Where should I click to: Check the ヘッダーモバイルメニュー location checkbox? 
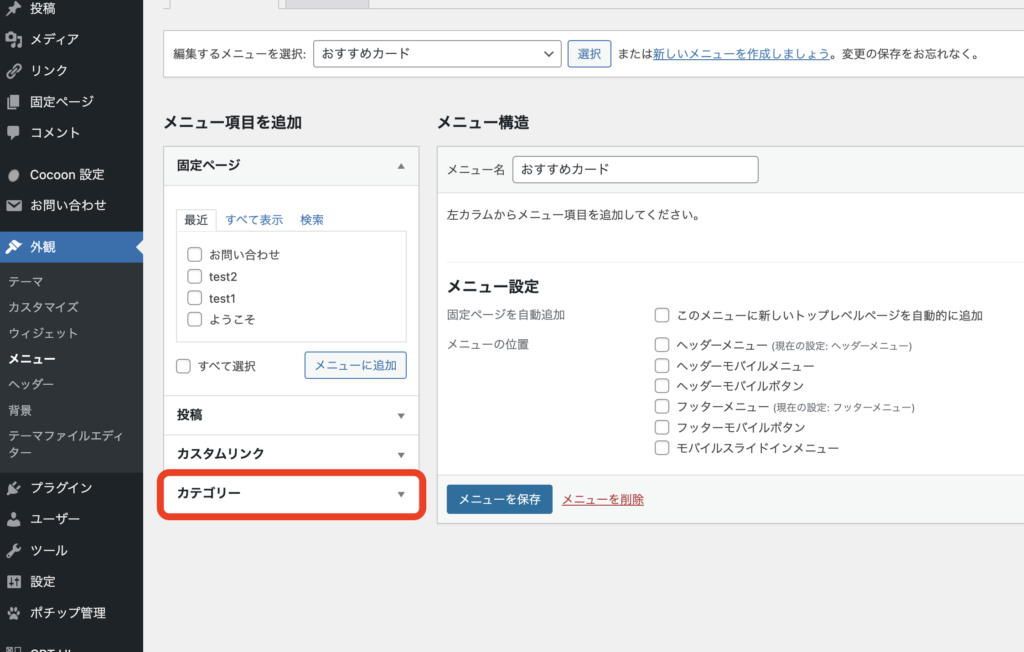662,365
